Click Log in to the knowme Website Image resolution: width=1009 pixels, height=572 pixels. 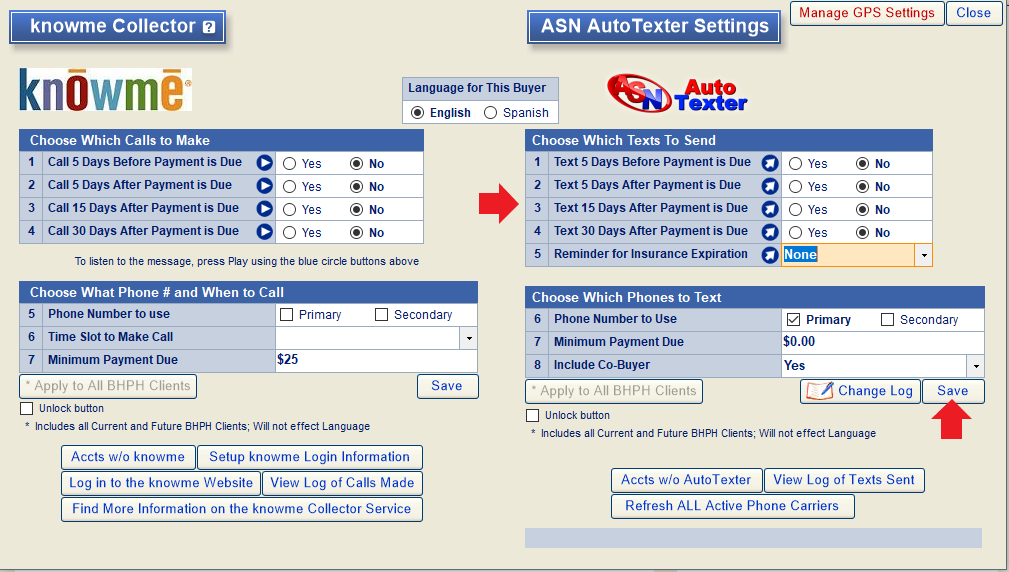(x=161, y=483)
